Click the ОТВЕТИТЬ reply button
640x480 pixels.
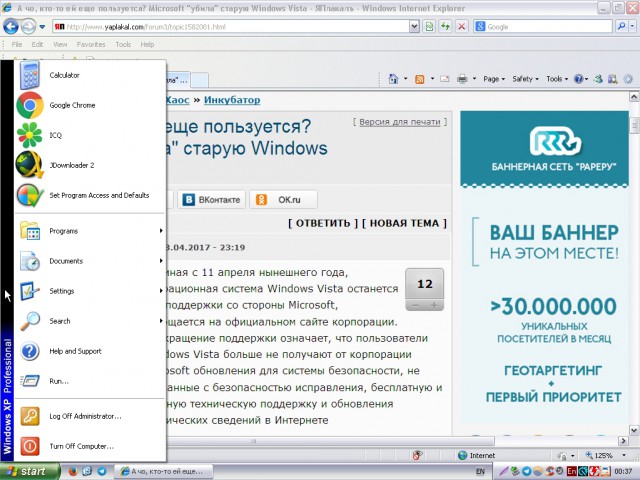[x=323, y=223]
